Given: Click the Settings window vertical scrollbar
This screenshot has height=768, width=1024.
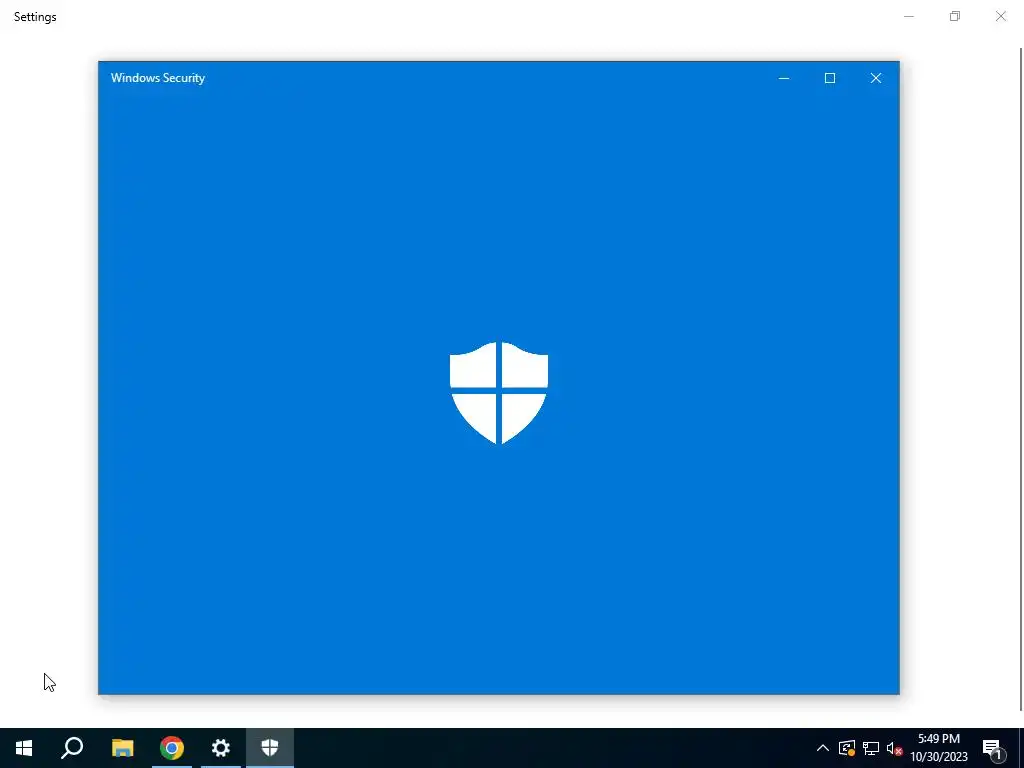Looking at the screenshot, I should [x=1021, y=379].
